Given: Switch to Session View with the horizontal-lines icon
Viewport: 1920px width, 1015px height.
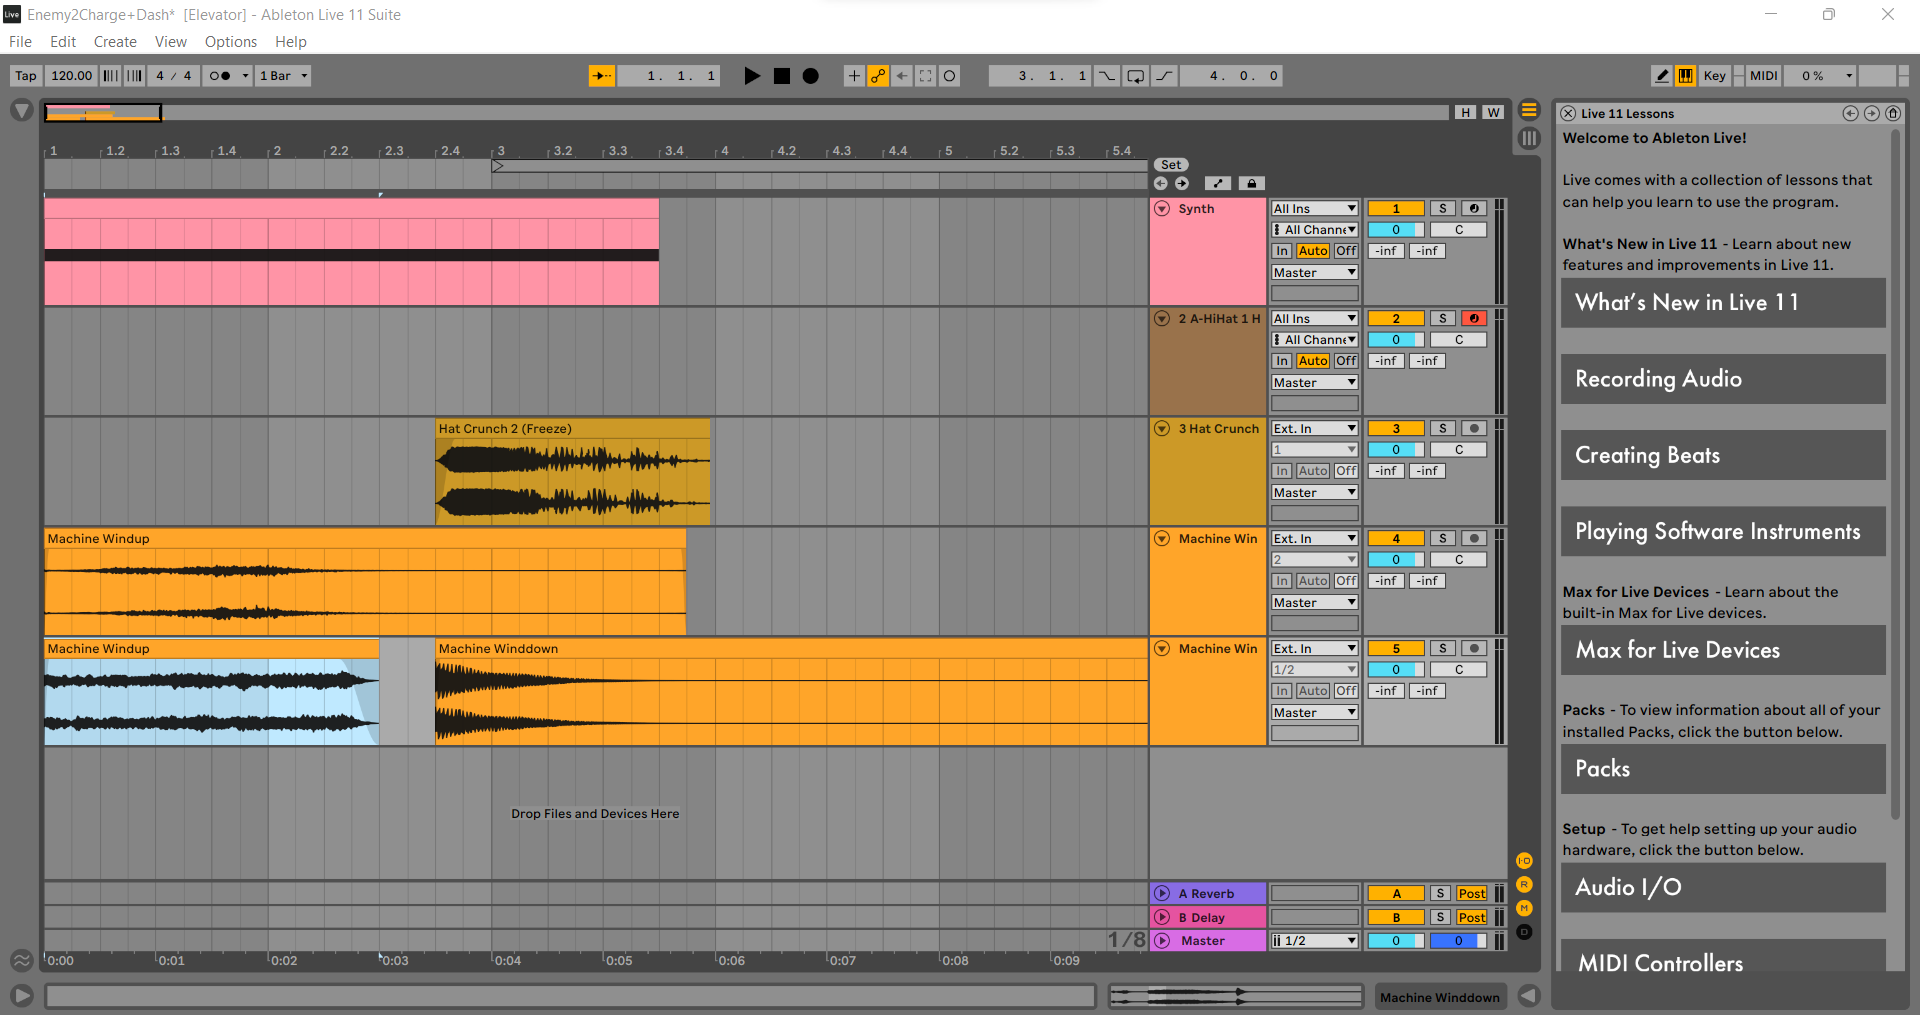Looking at the screenshot, I should pos(1529,110).
